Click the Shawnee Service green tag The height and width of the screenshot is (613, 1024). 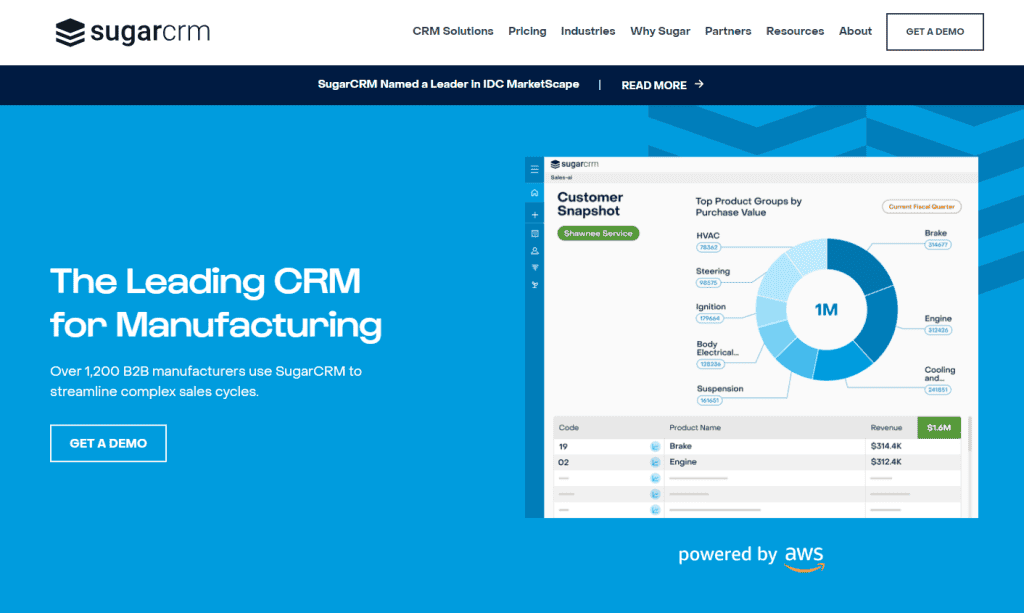(598, 233)
